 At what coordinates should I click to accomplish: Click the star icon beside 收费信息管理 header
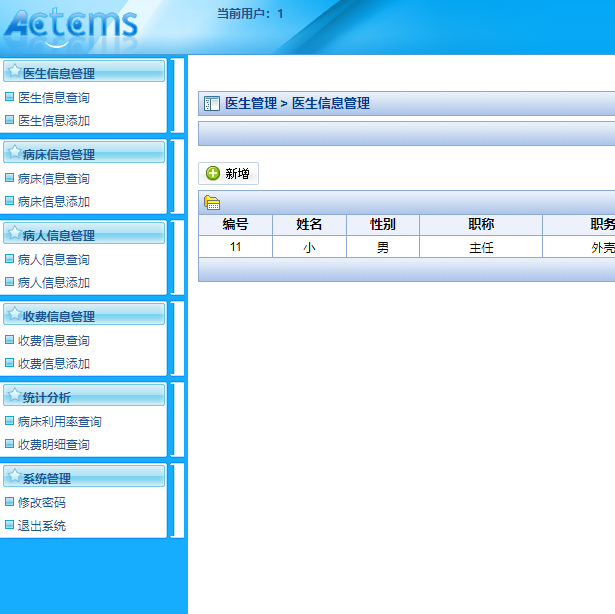pyautogui.click(x=15, y=313)
